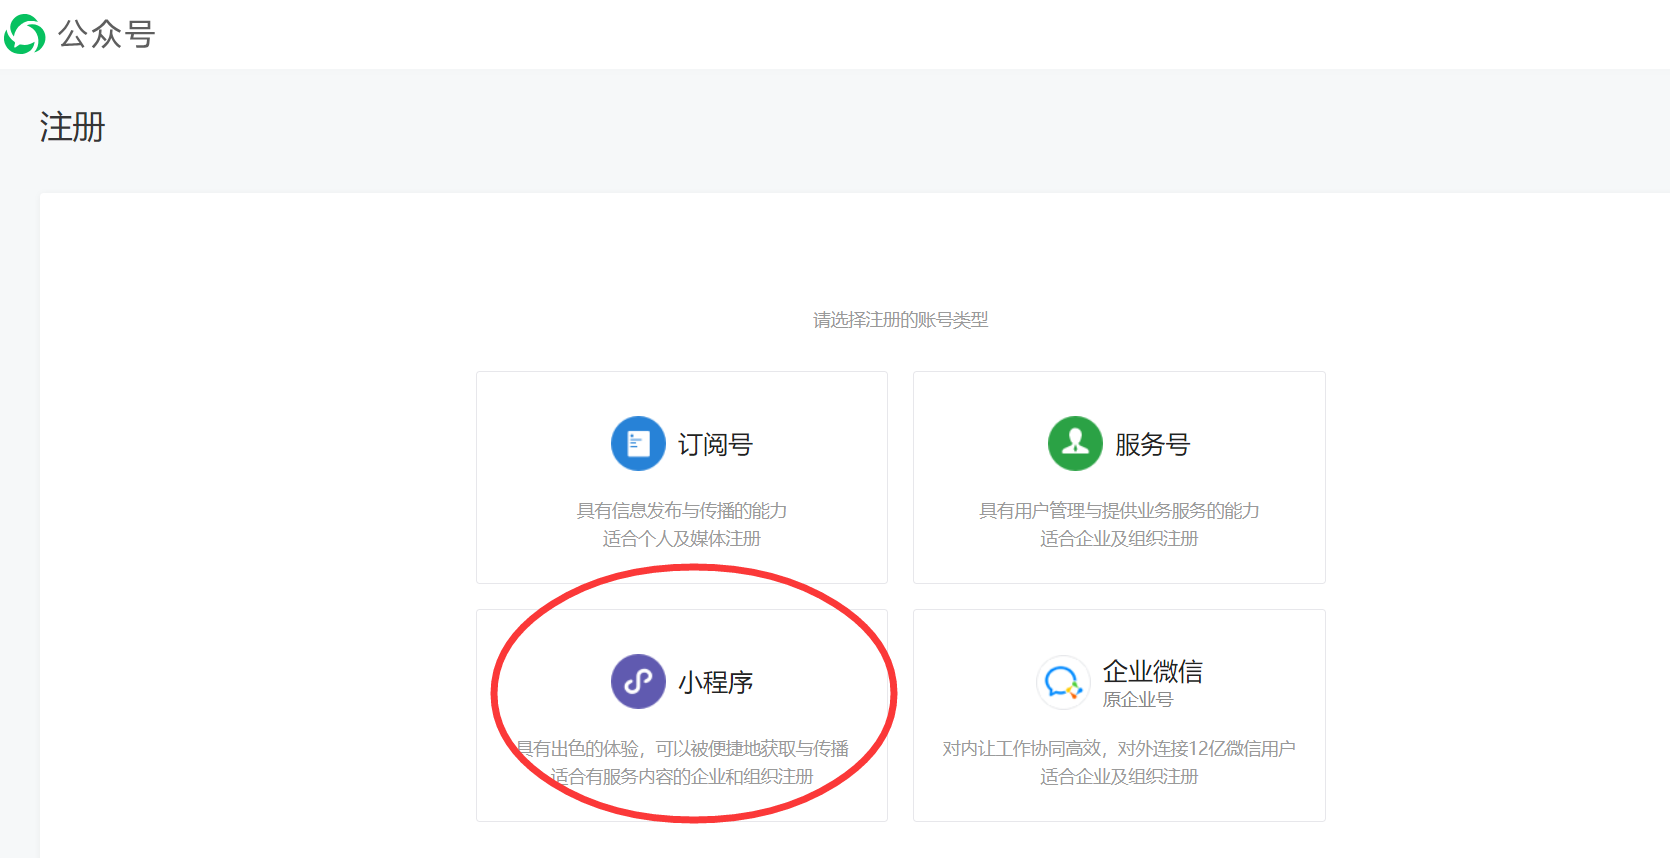Image resolution: width=1670 pixels, height=858 pixels.
Task: Click the green 服务号 person icon
Action: [x=1075, y=443]
